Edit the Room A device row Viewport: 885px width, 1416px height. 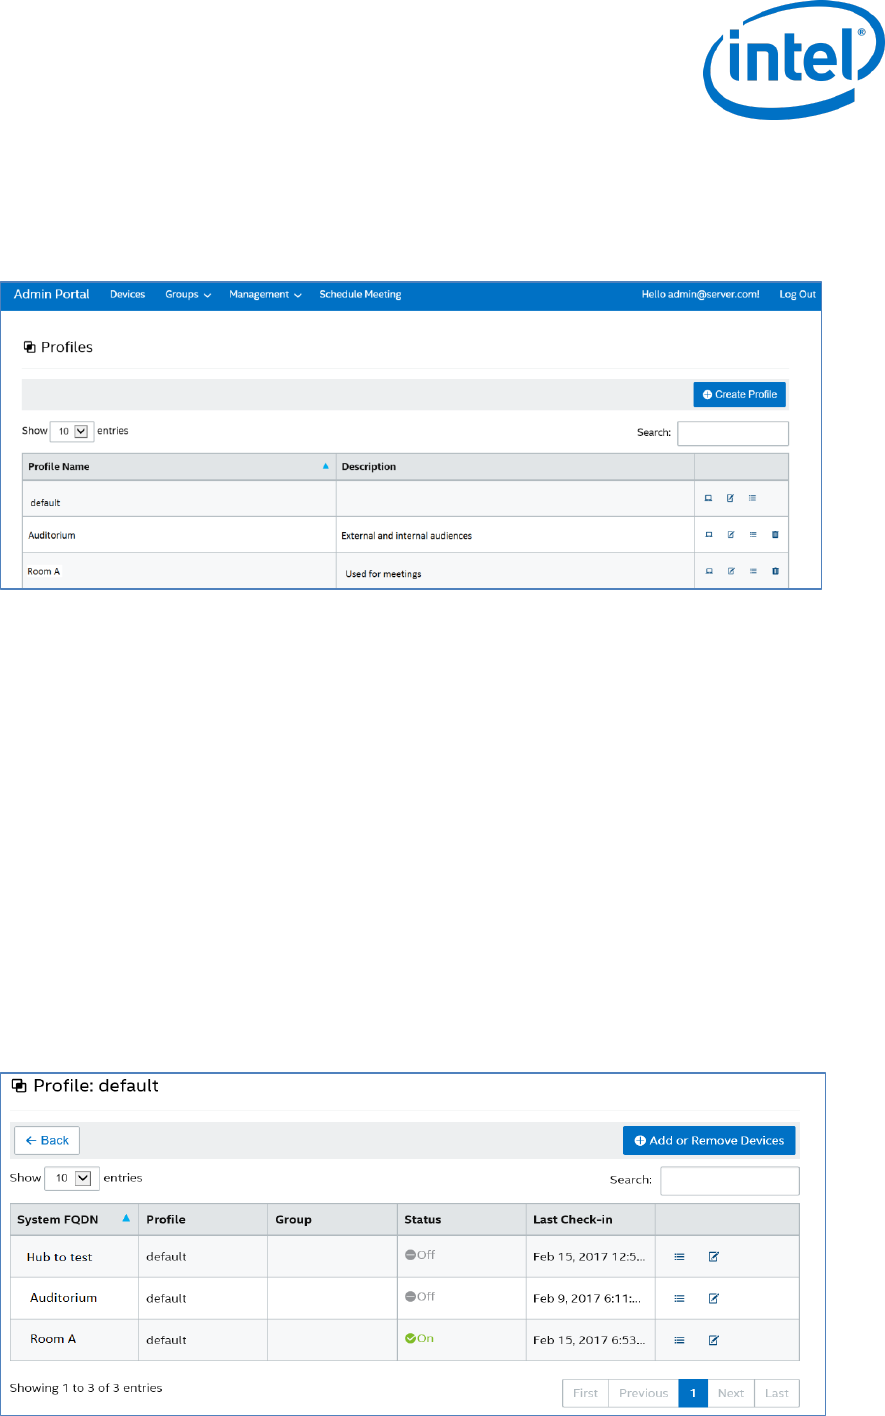point(714,1340)
